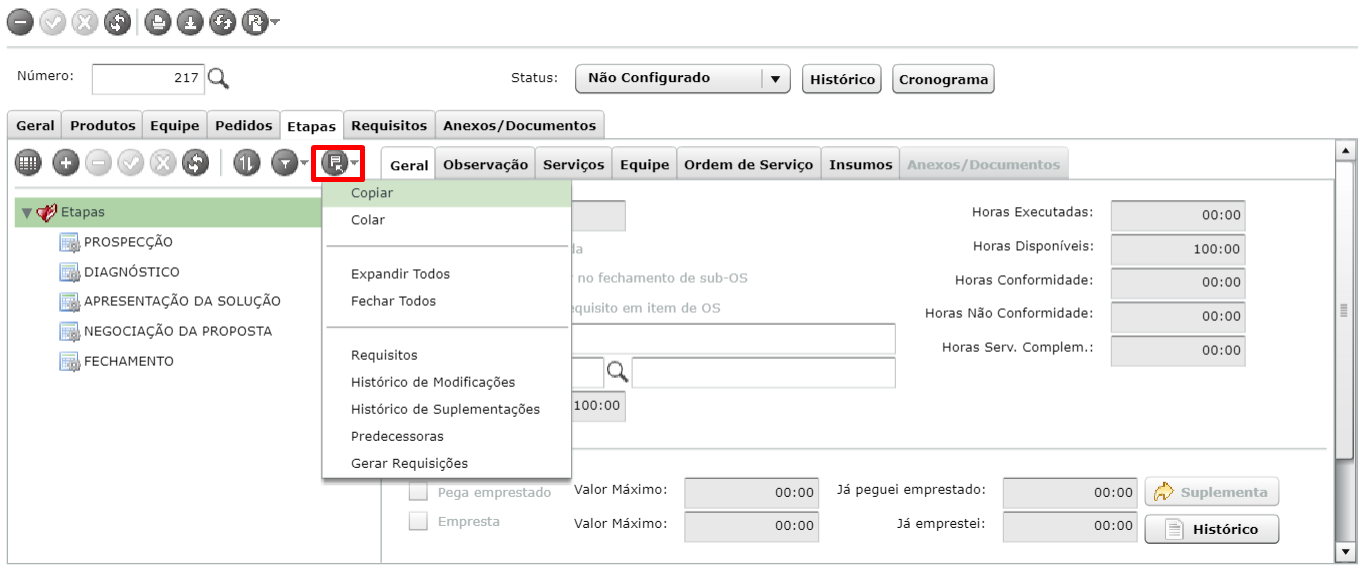Open the Serviços sub-tab
Viewport: 1364px width, 569px height.
coord(573,164)
